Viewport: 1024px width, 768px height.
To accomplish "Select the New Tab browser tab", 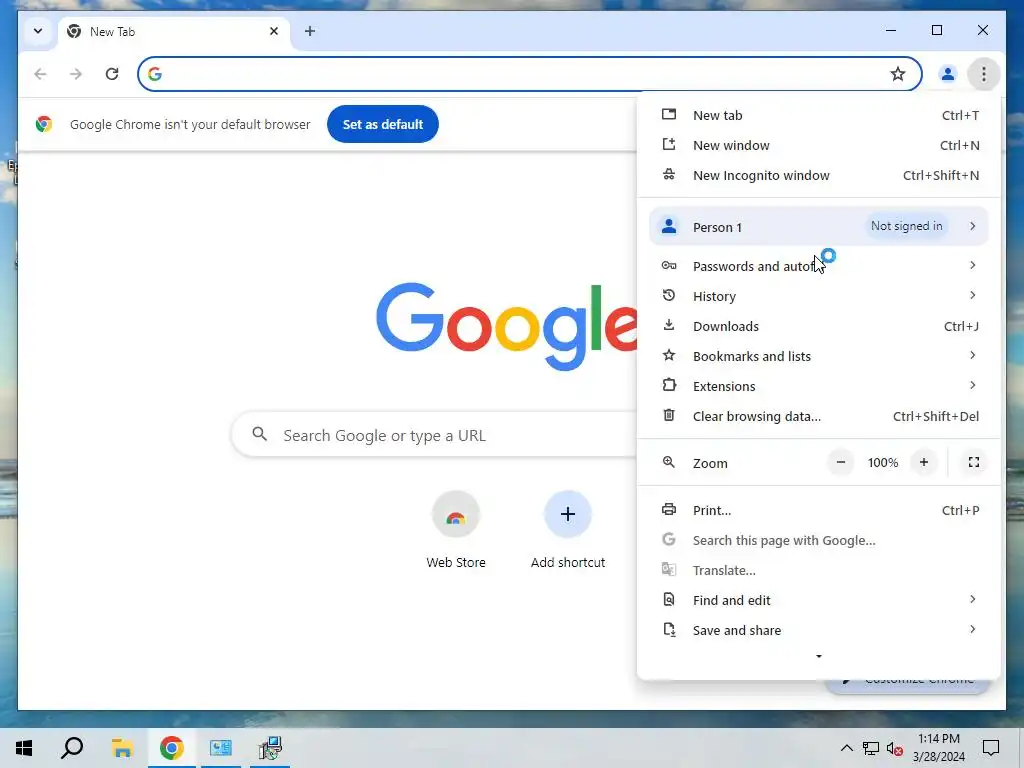I will (174, 31).
